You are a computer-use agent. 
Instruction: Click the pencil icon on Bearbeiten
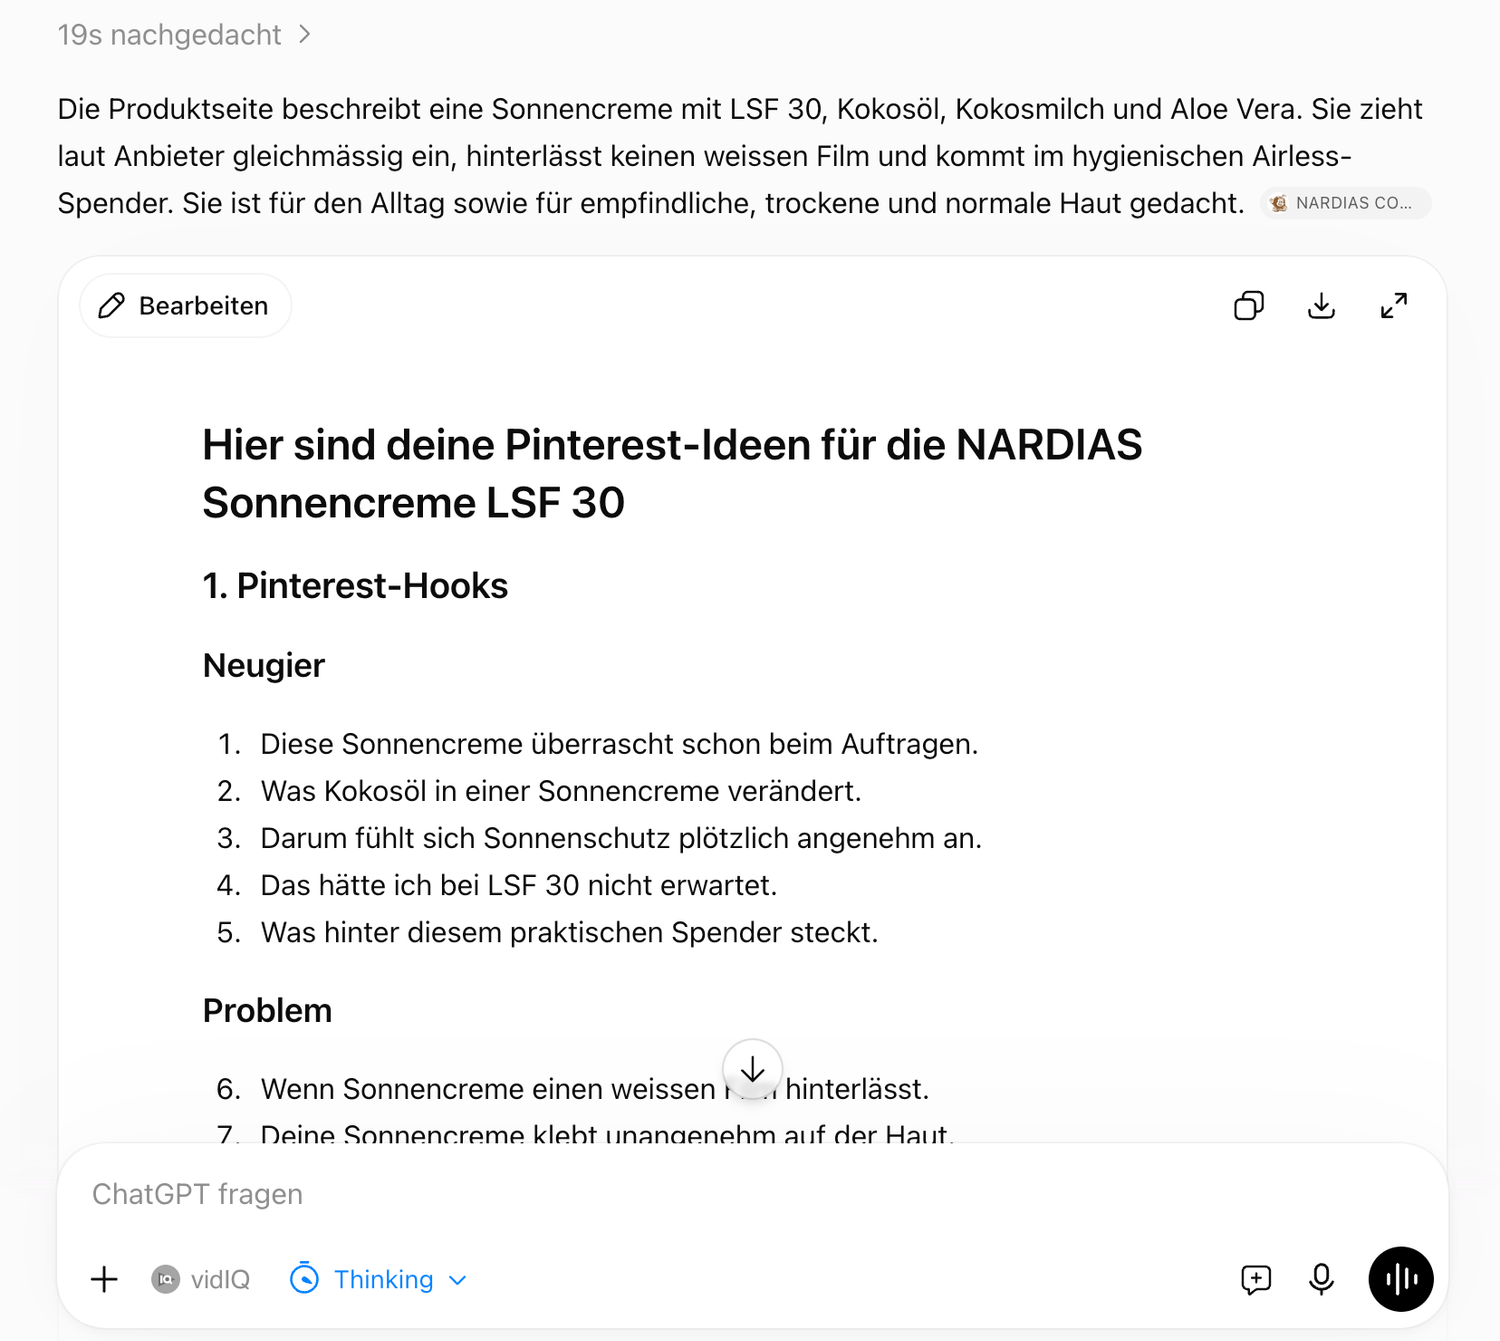point(112,306)
